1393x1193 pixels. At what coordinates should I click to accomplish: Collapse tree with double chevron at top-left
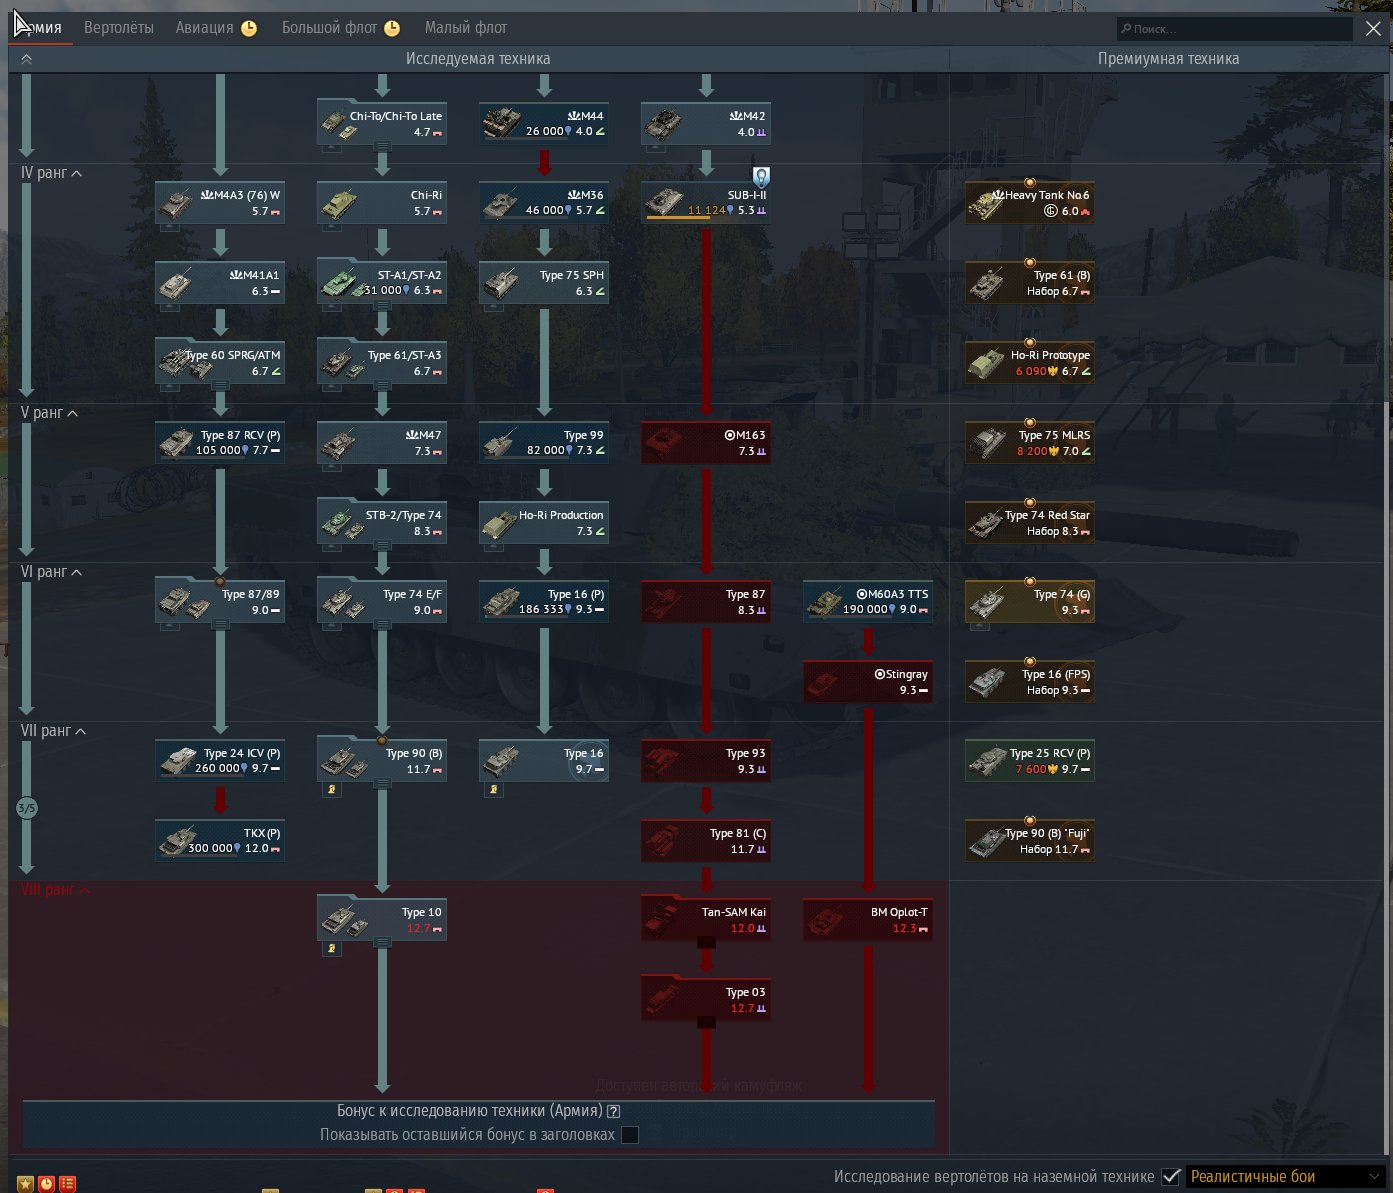tap(26, 59)
